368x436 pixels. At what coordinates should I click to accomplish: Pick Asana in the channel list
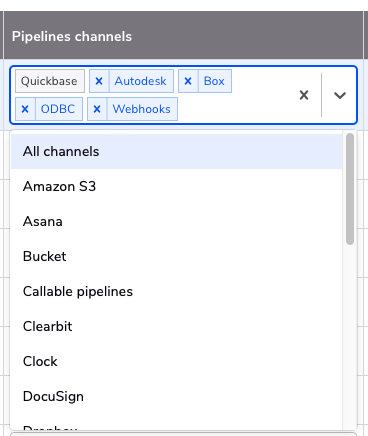click(x=177, y=222)
